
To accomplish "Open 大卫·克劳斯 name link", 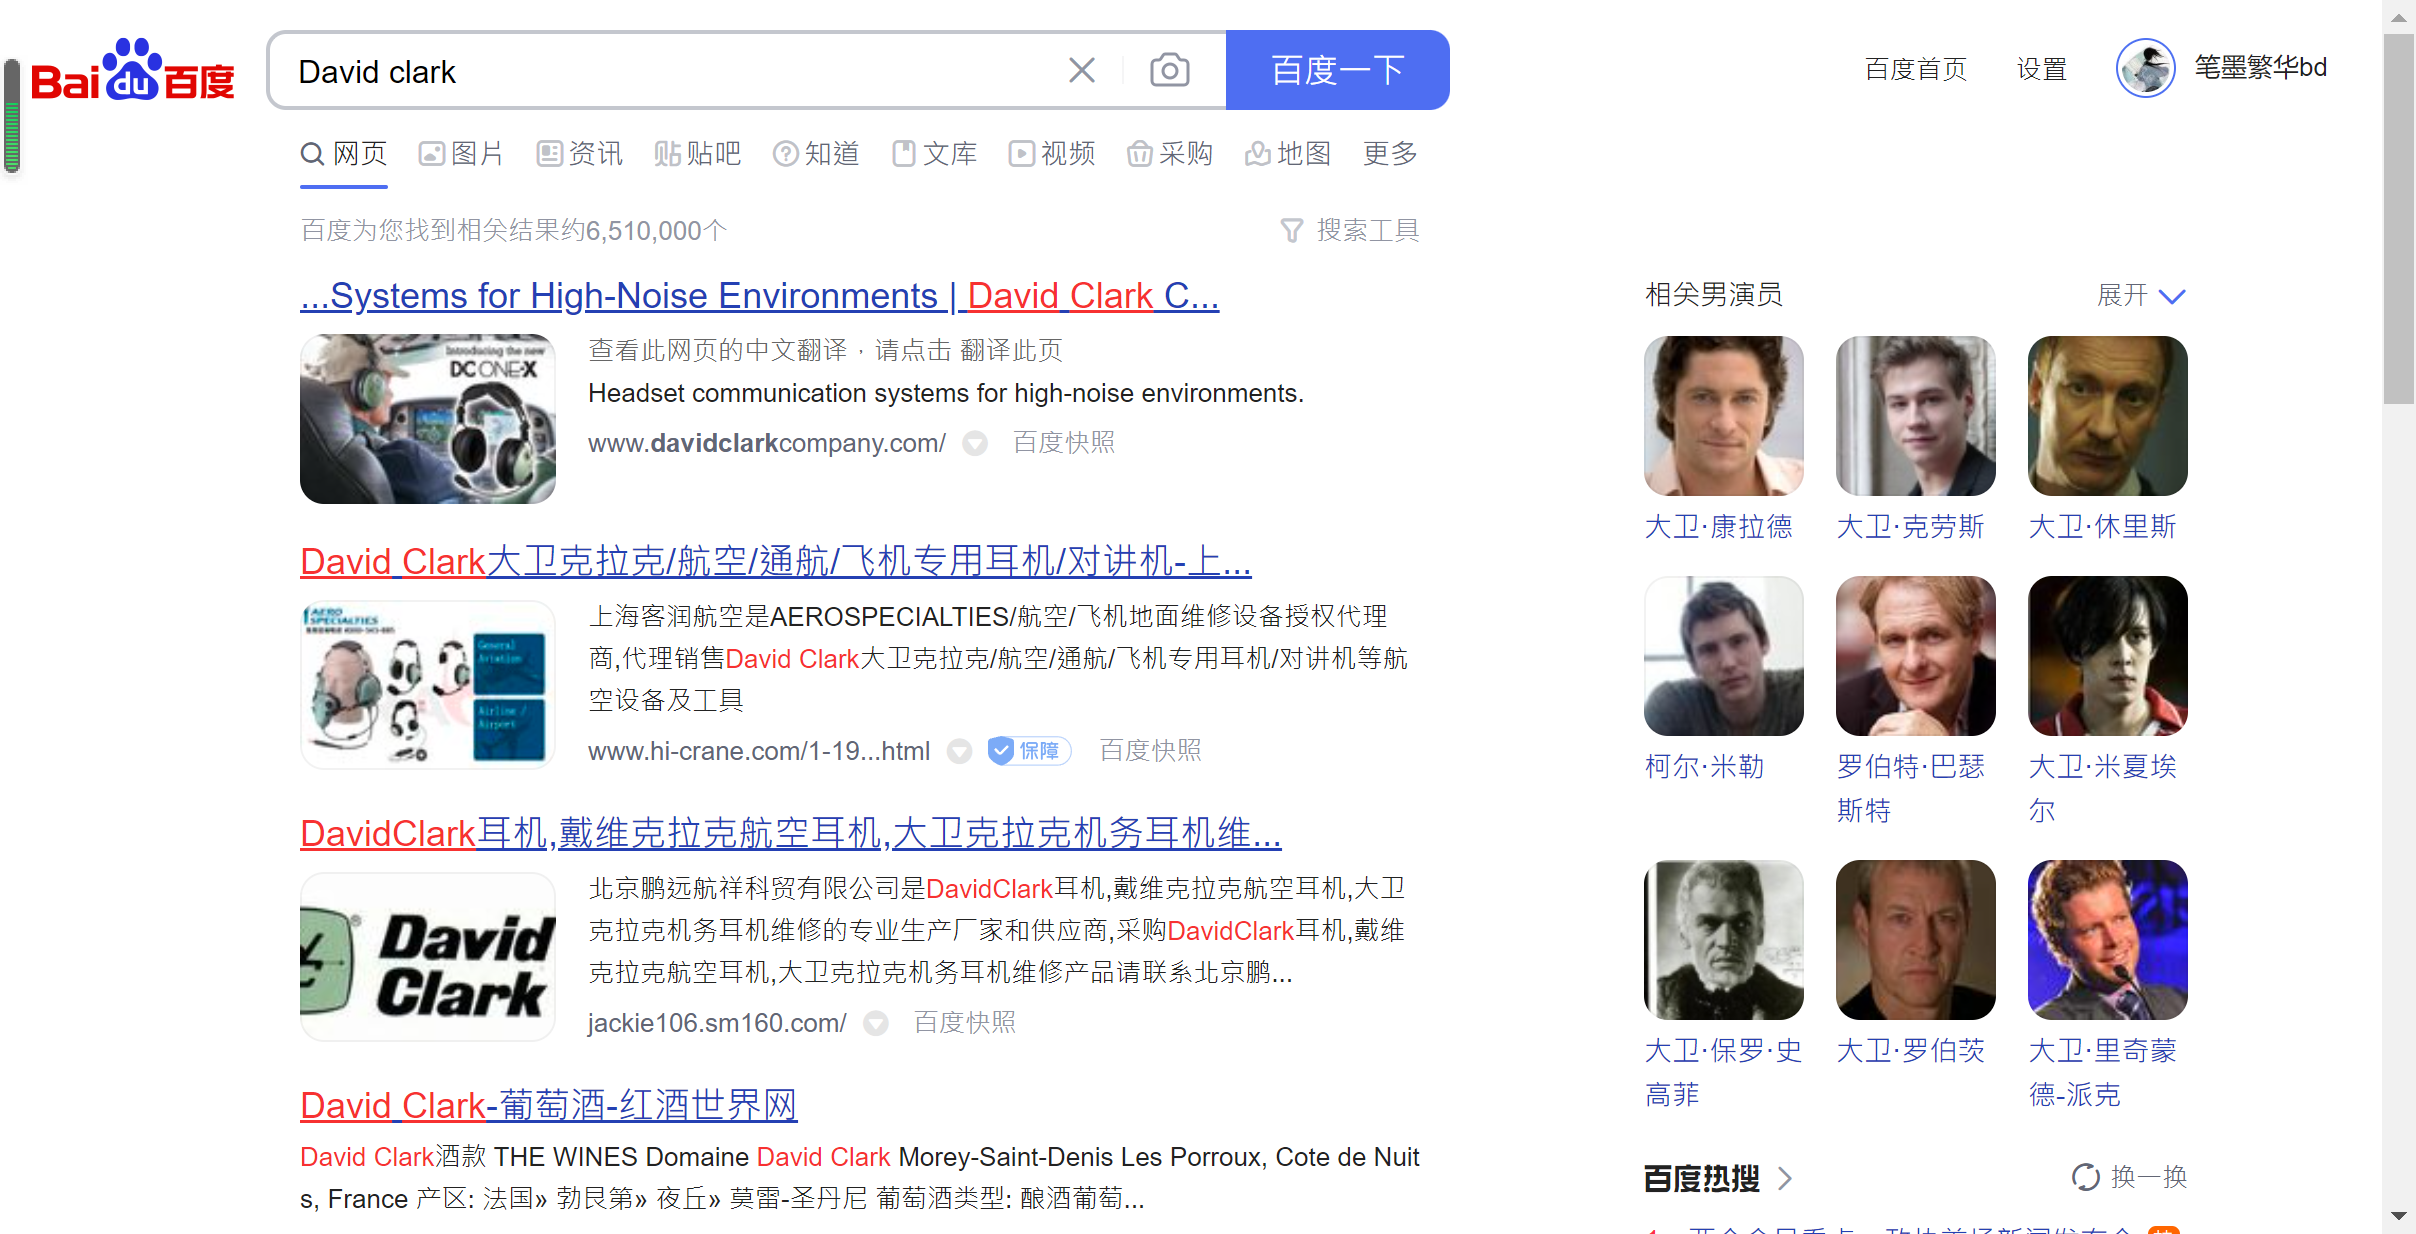I will click(1910, 527).
